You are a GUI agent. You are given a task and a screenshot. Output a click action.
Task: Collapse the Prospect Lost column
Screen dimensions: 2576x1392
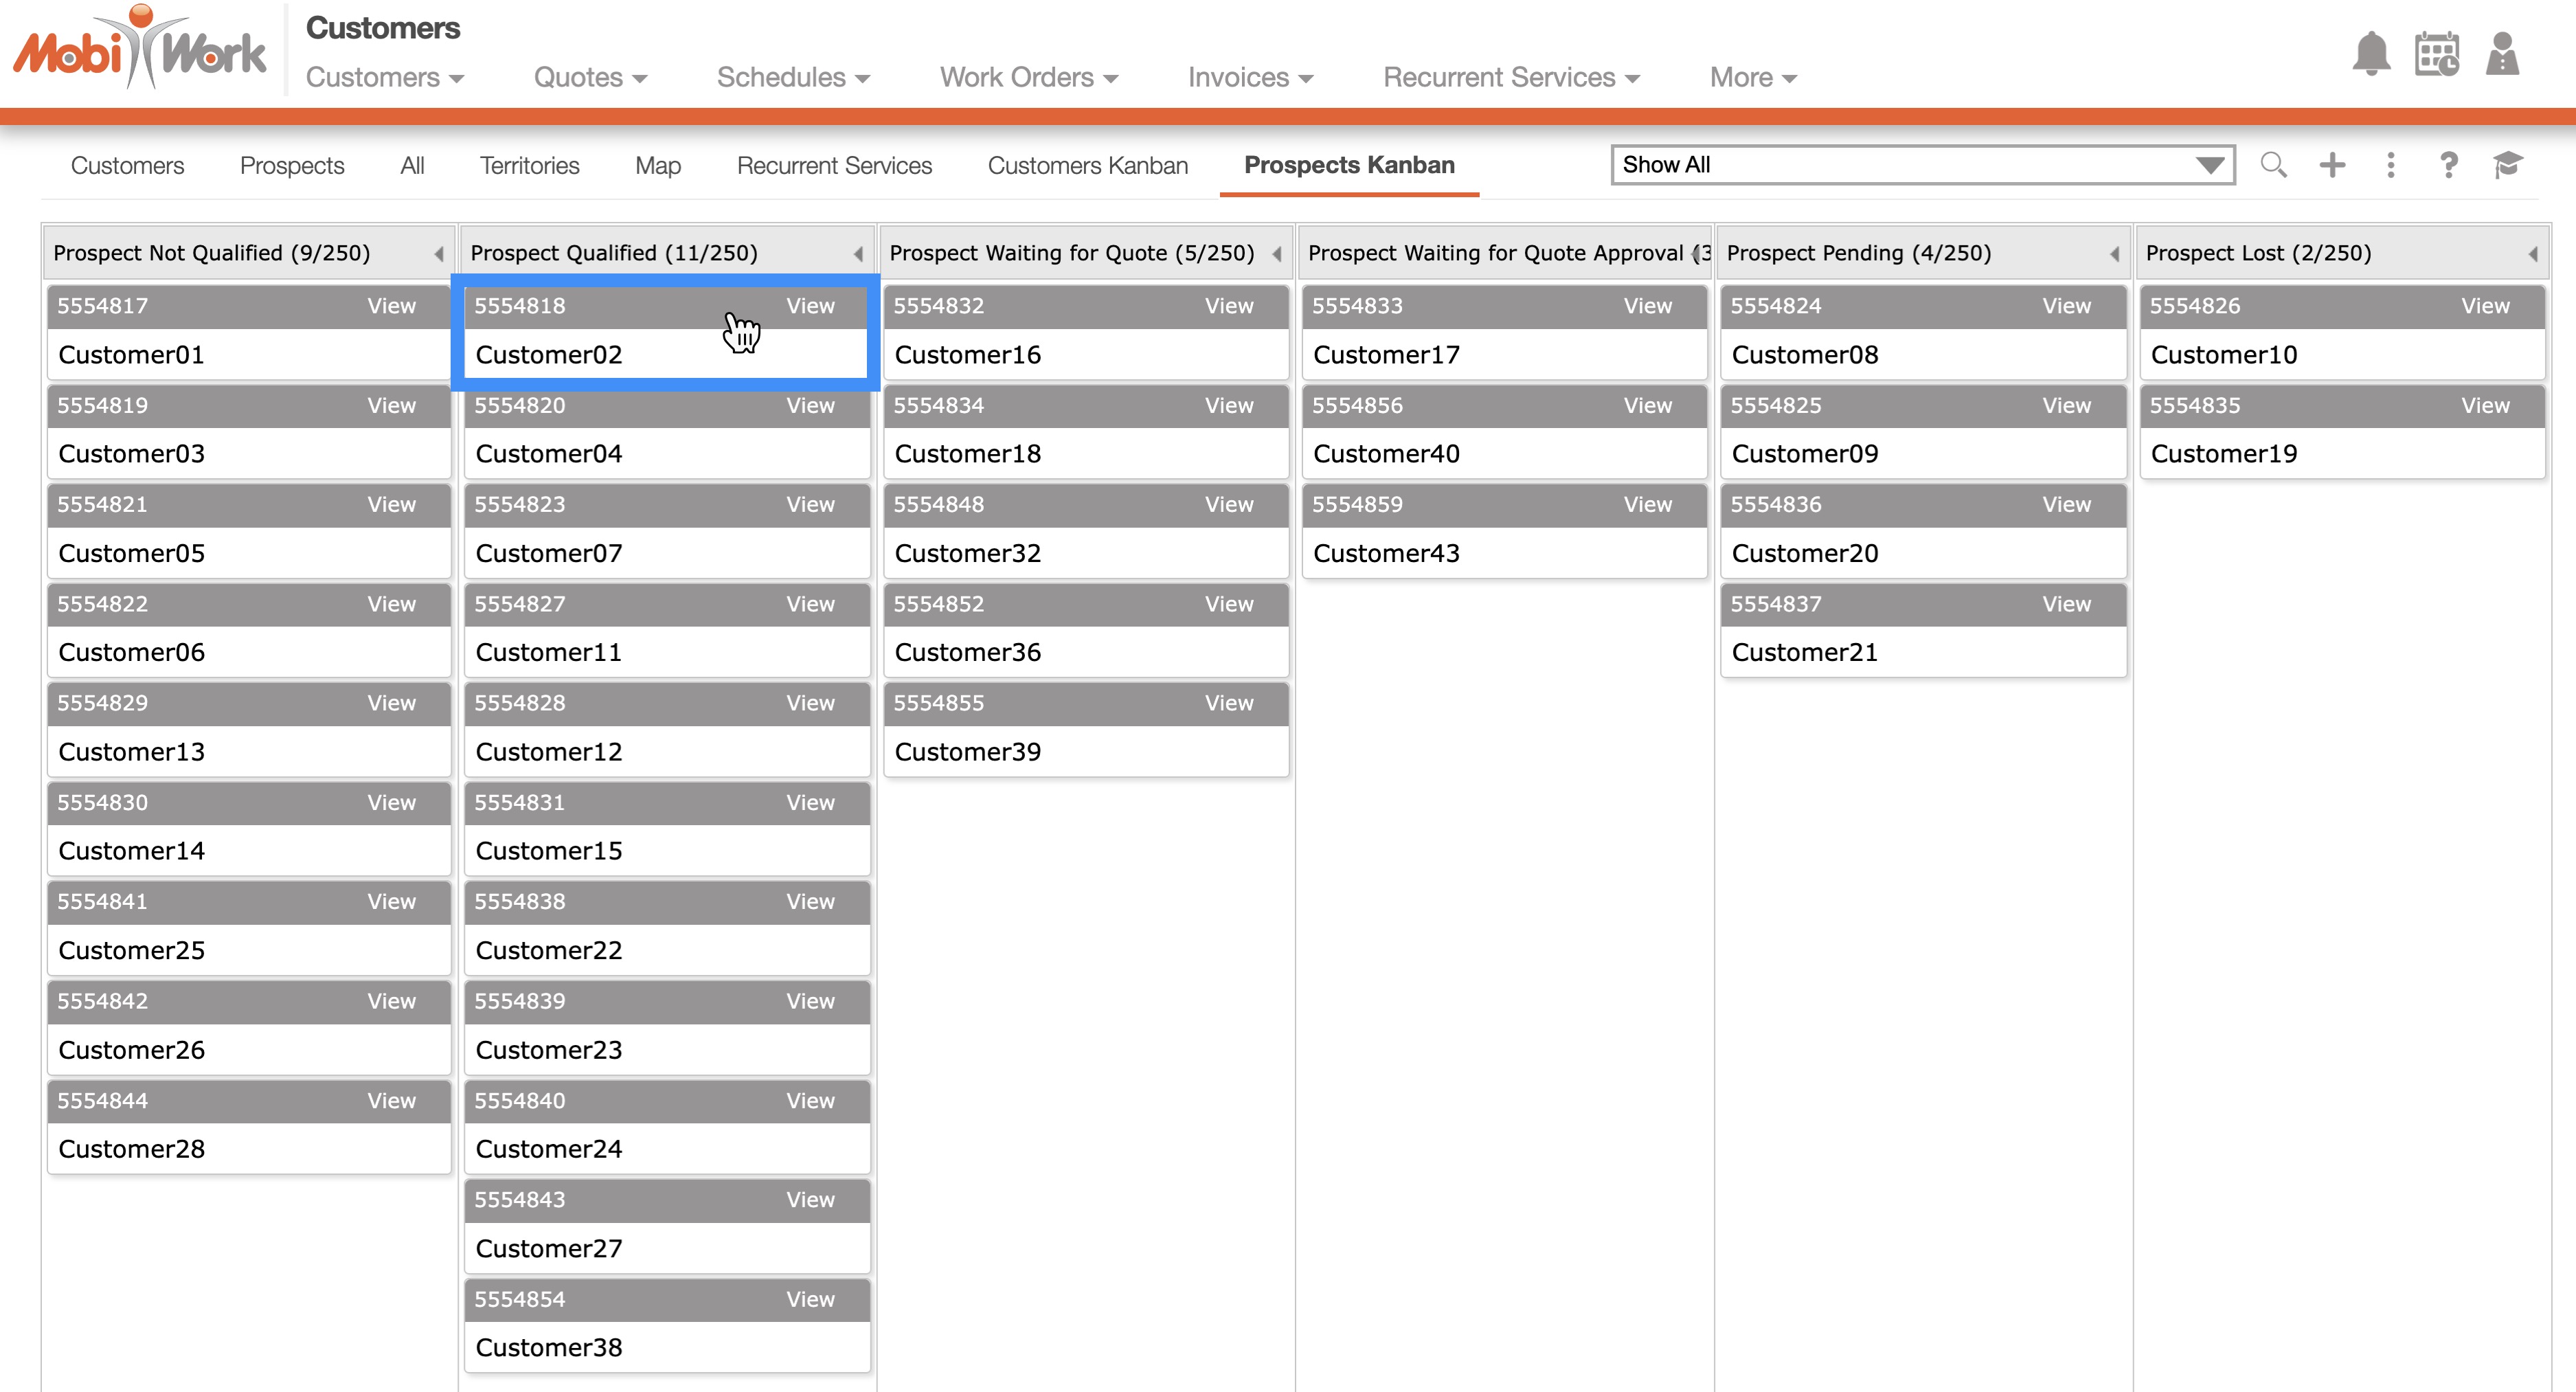tap(2533, 254)
